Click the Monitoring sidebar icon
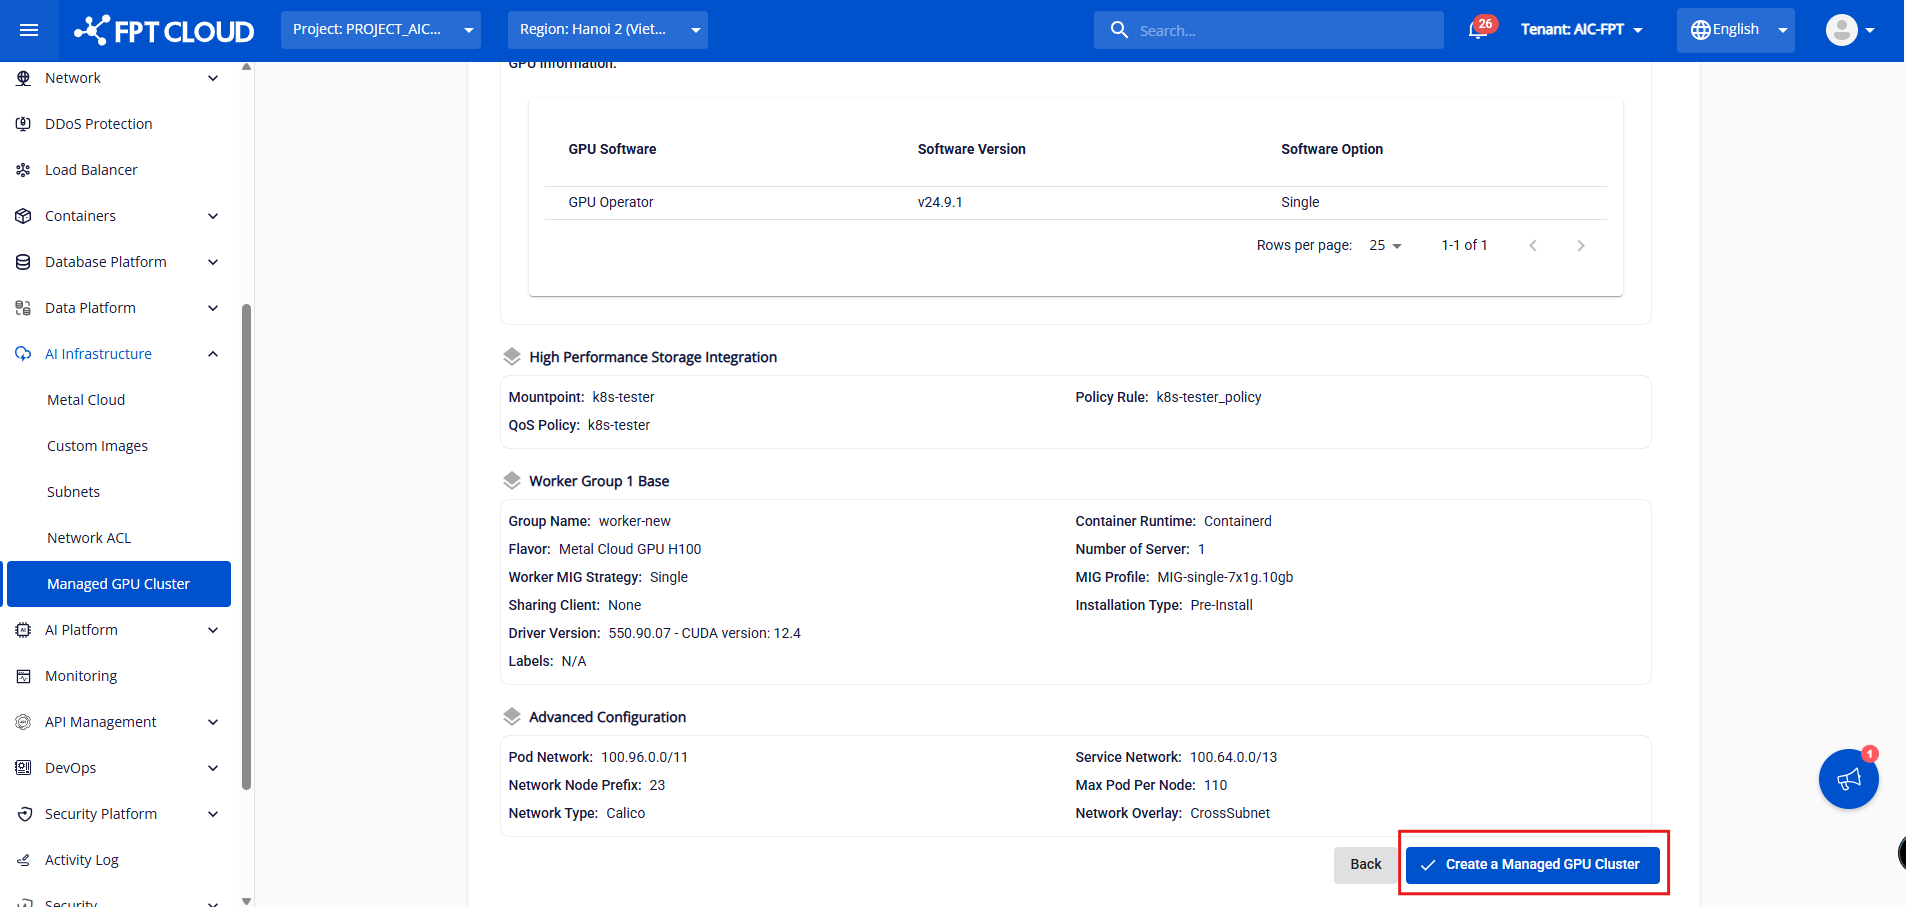 tap(23, 676)
